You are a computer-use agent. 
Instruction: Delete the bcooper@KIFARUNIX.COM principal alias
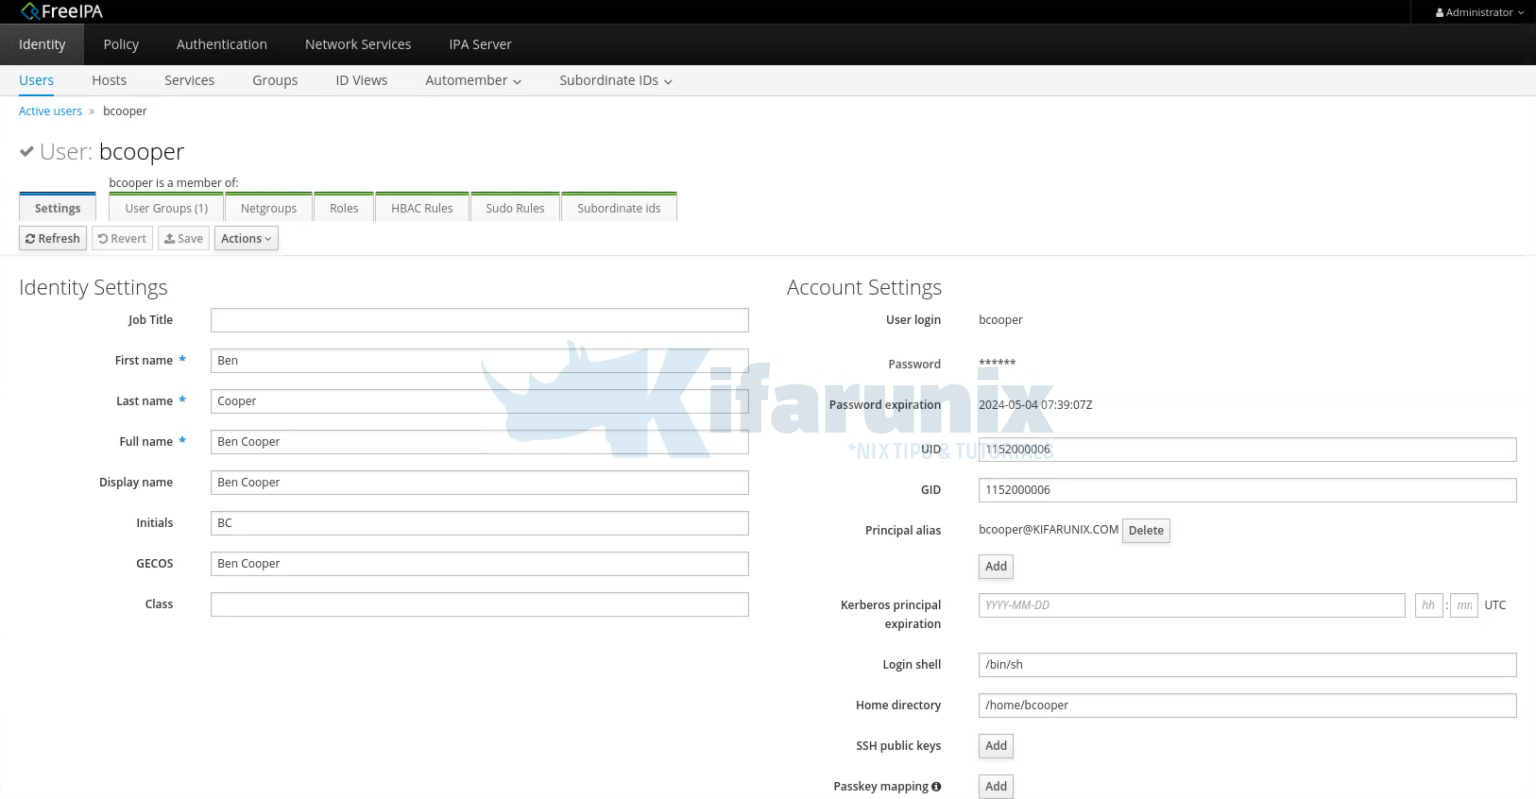[1145, 530]
